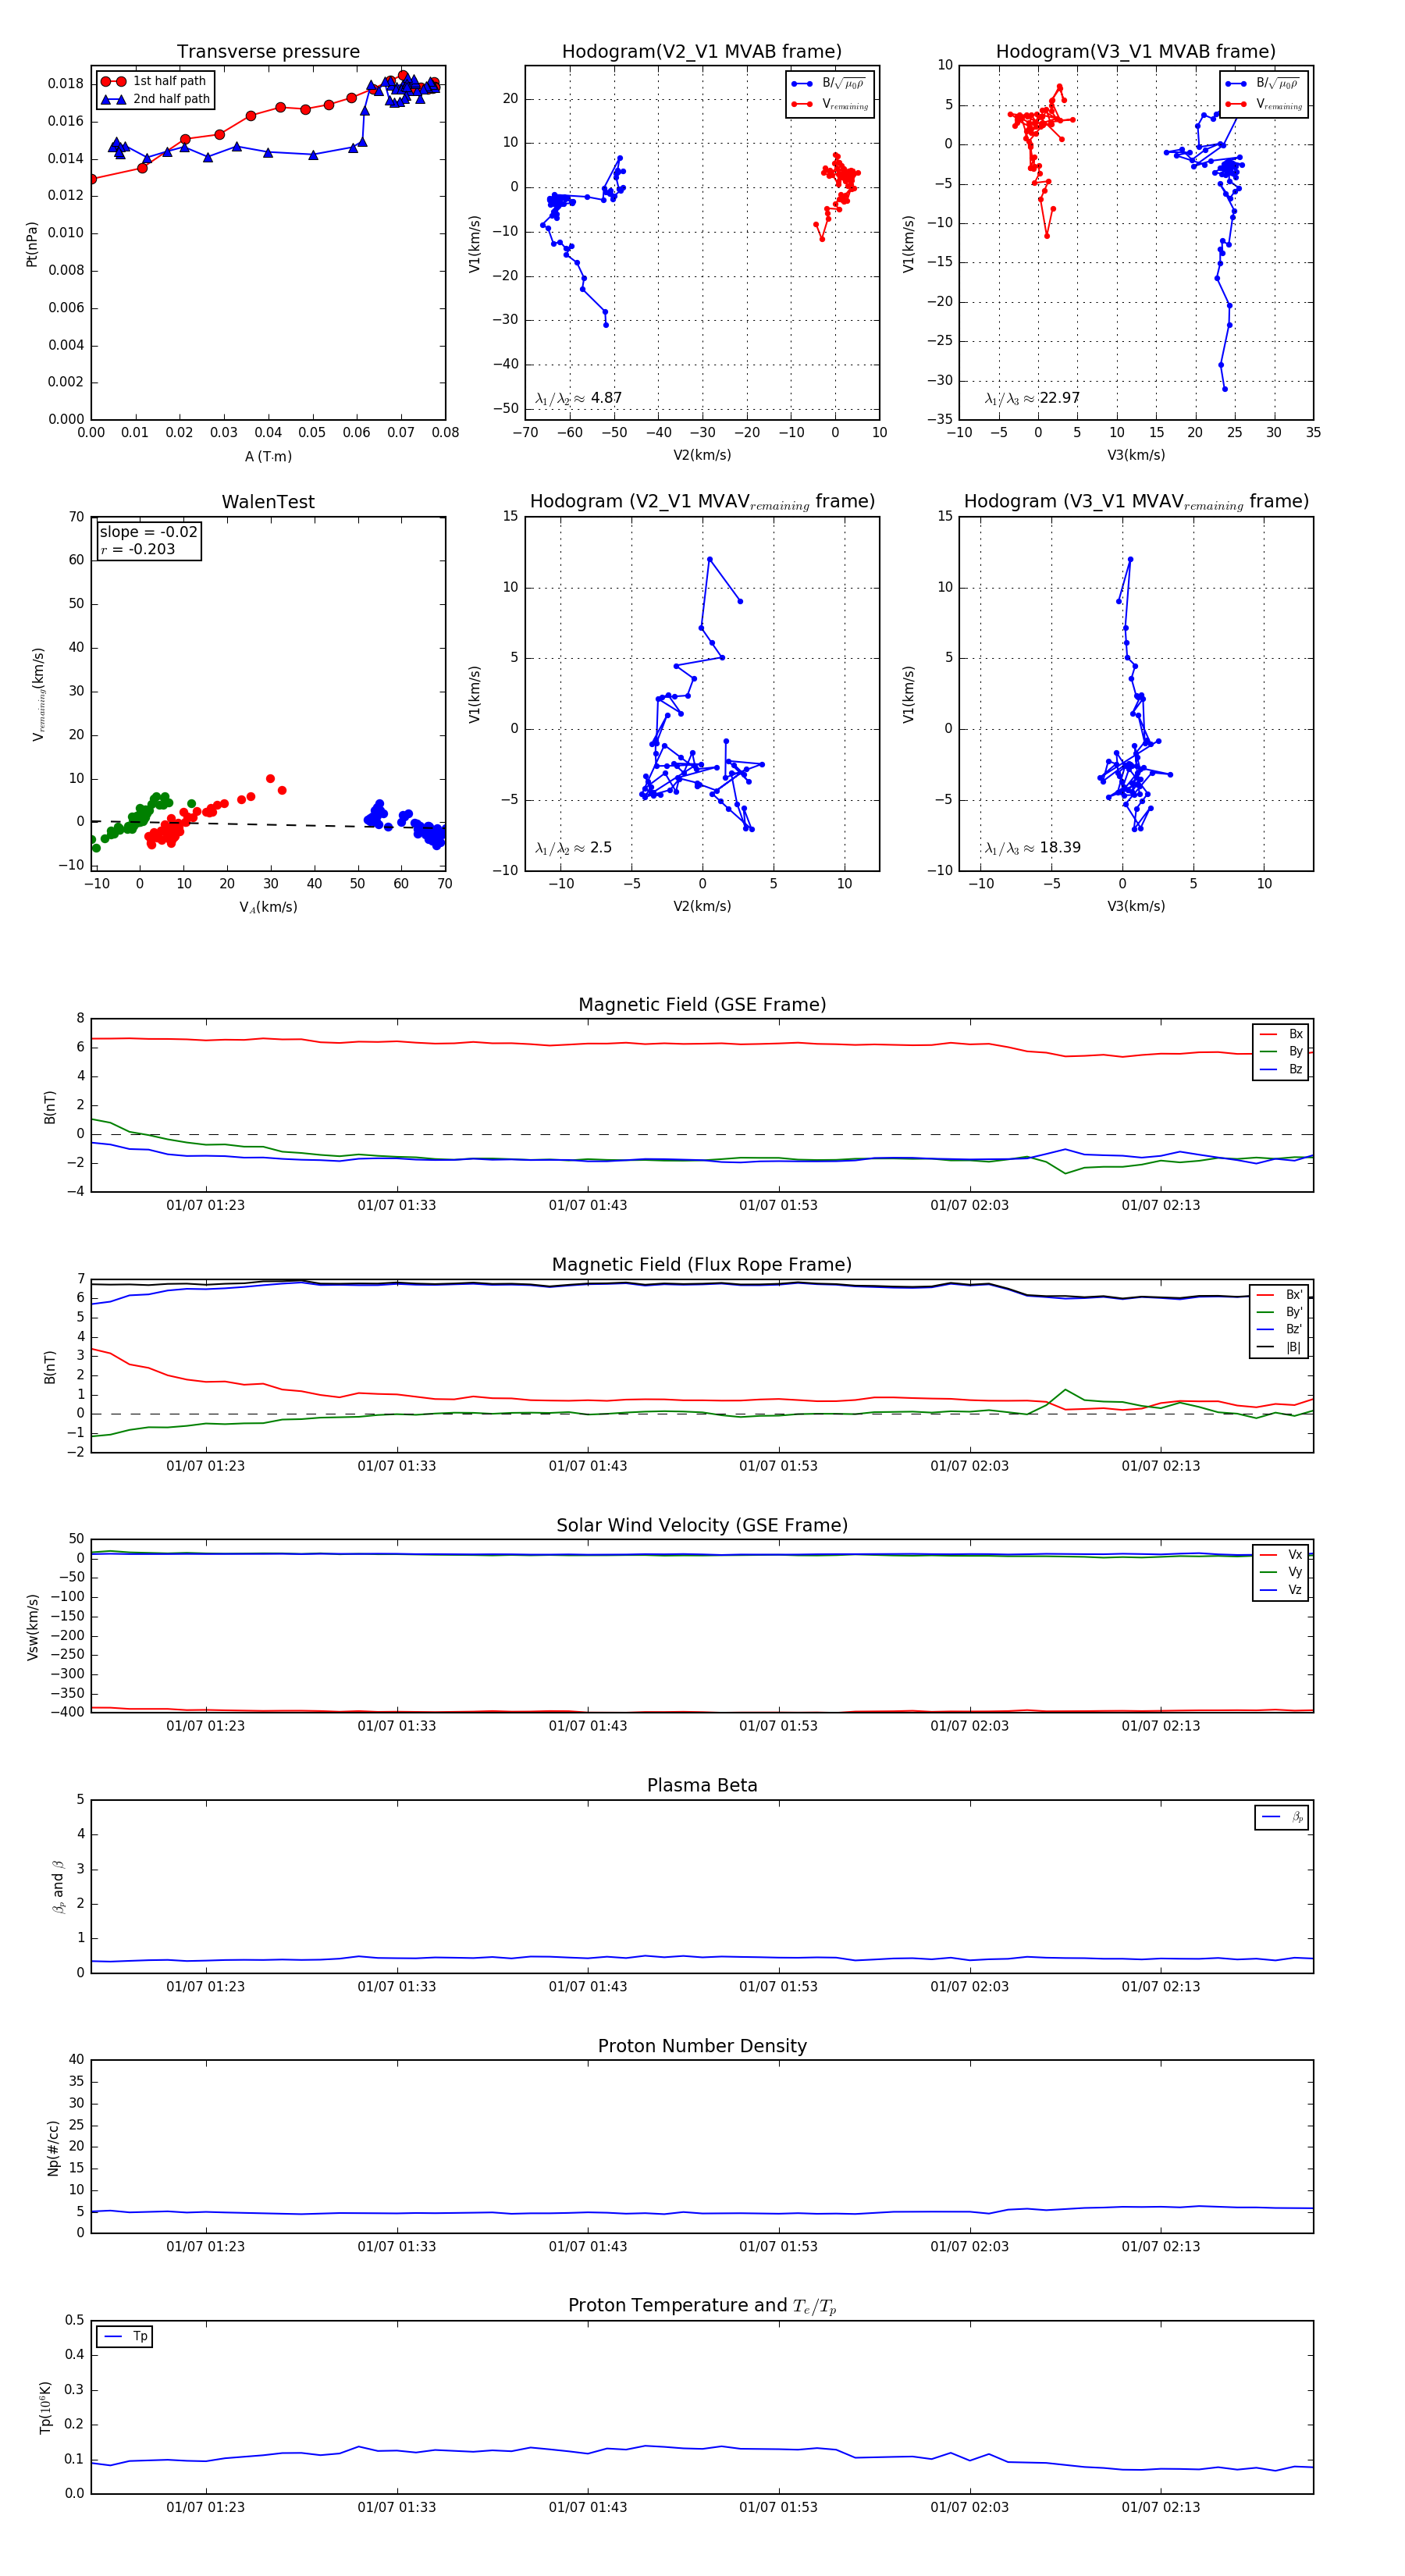Click the 'WalenTest' plot title
The image size is (1405, 2576).
(268, 502)
